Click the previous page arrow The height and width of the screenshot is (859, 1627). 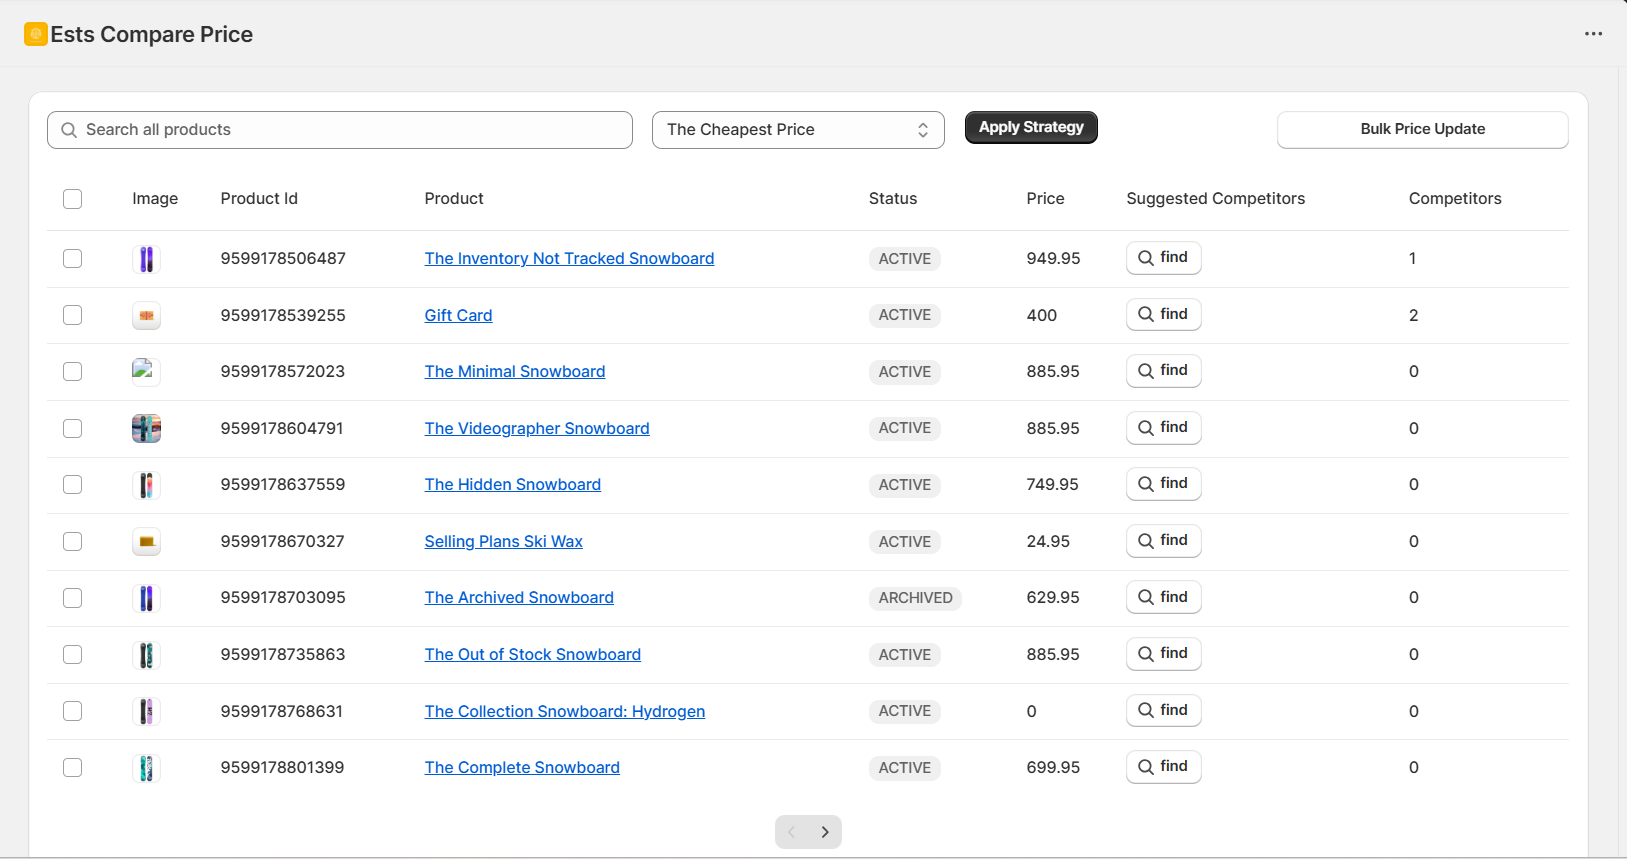[792, 832]
